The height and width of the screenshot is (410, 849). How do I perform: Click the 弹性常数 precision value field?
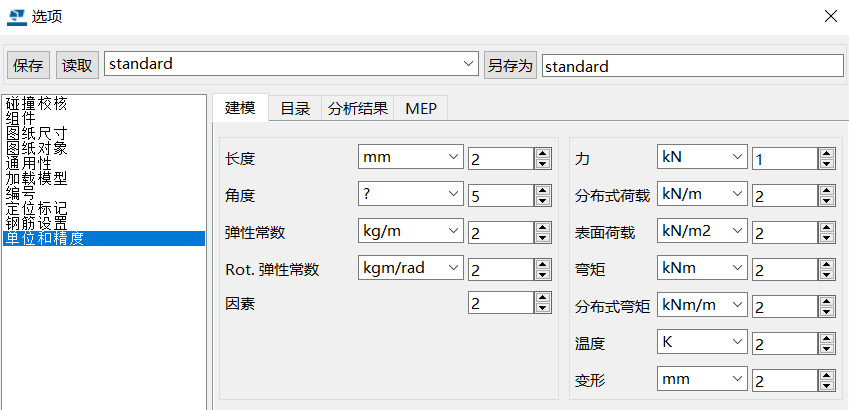click(x=501, y=232)
